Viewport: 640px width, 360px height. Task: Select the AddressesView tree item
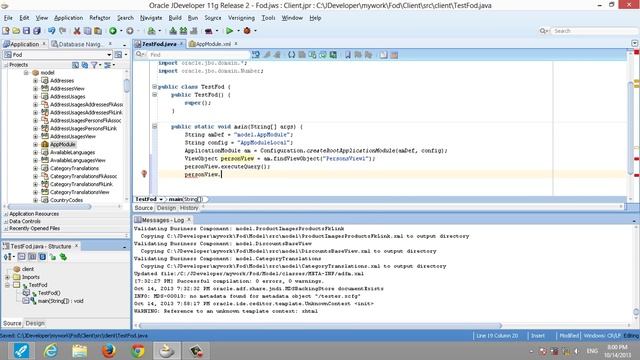(67, 89)
